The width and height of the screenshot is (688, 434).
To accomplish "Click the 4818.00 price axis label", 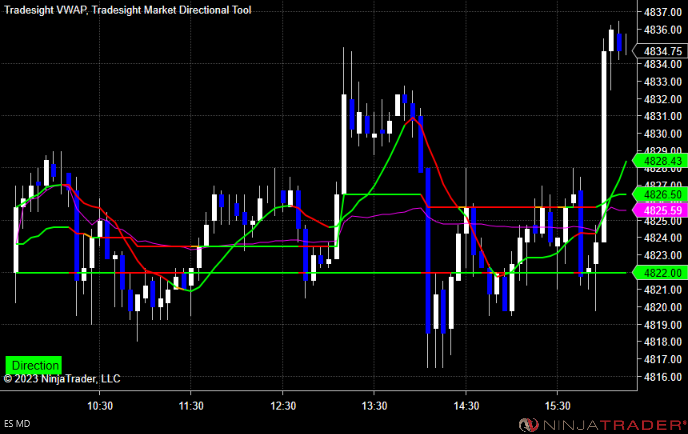I will (x=663, y=342).
